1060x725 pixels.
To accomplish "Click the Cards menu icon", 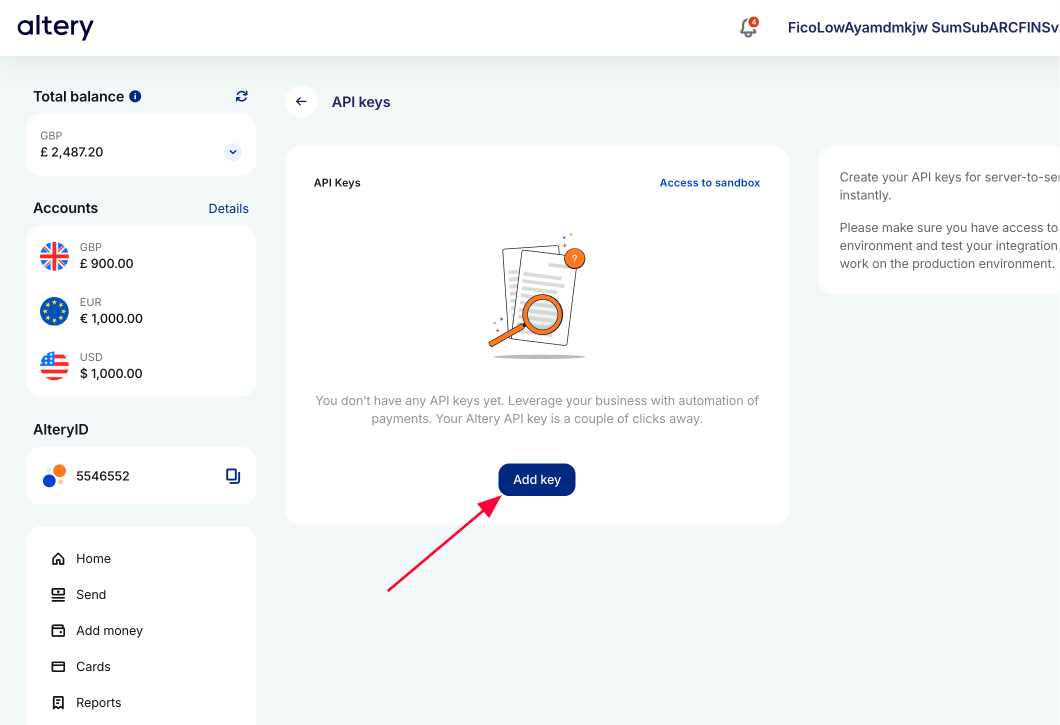I will pyautogui.click(x=58, y=667).
